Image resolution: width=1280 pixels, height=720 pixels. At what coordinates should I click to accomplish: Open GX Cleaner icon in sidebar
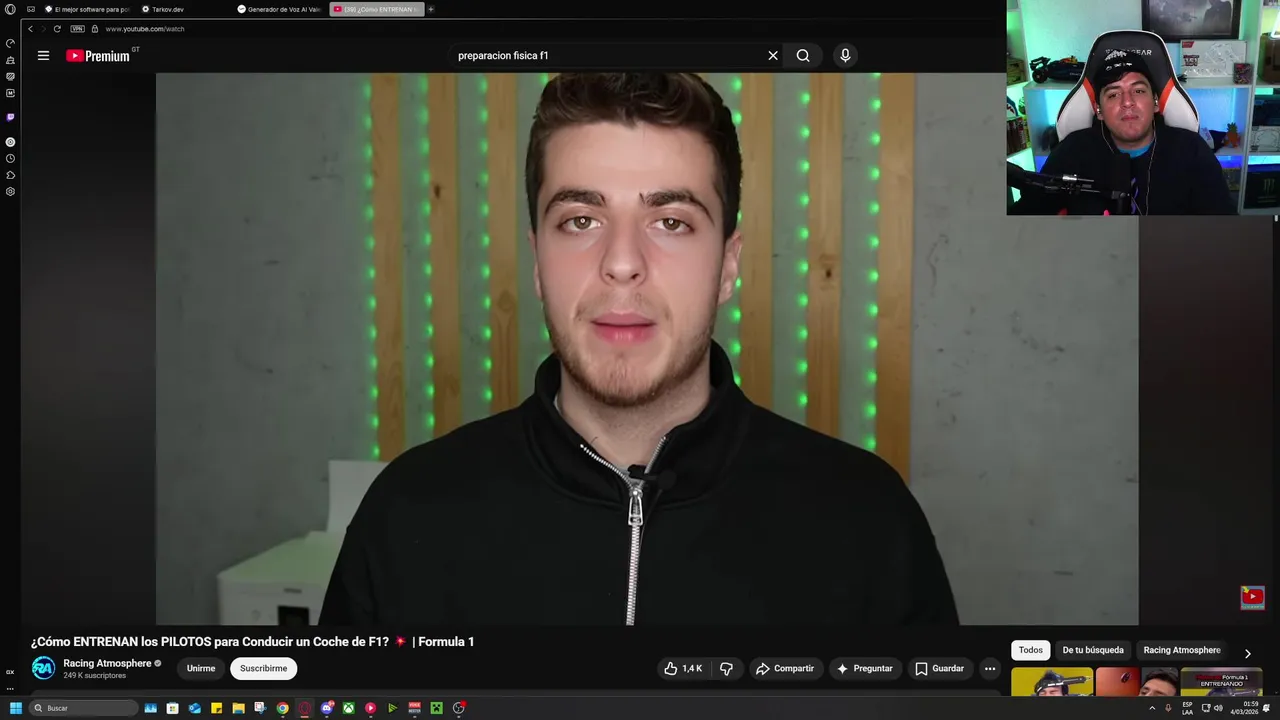pos(10,60)
